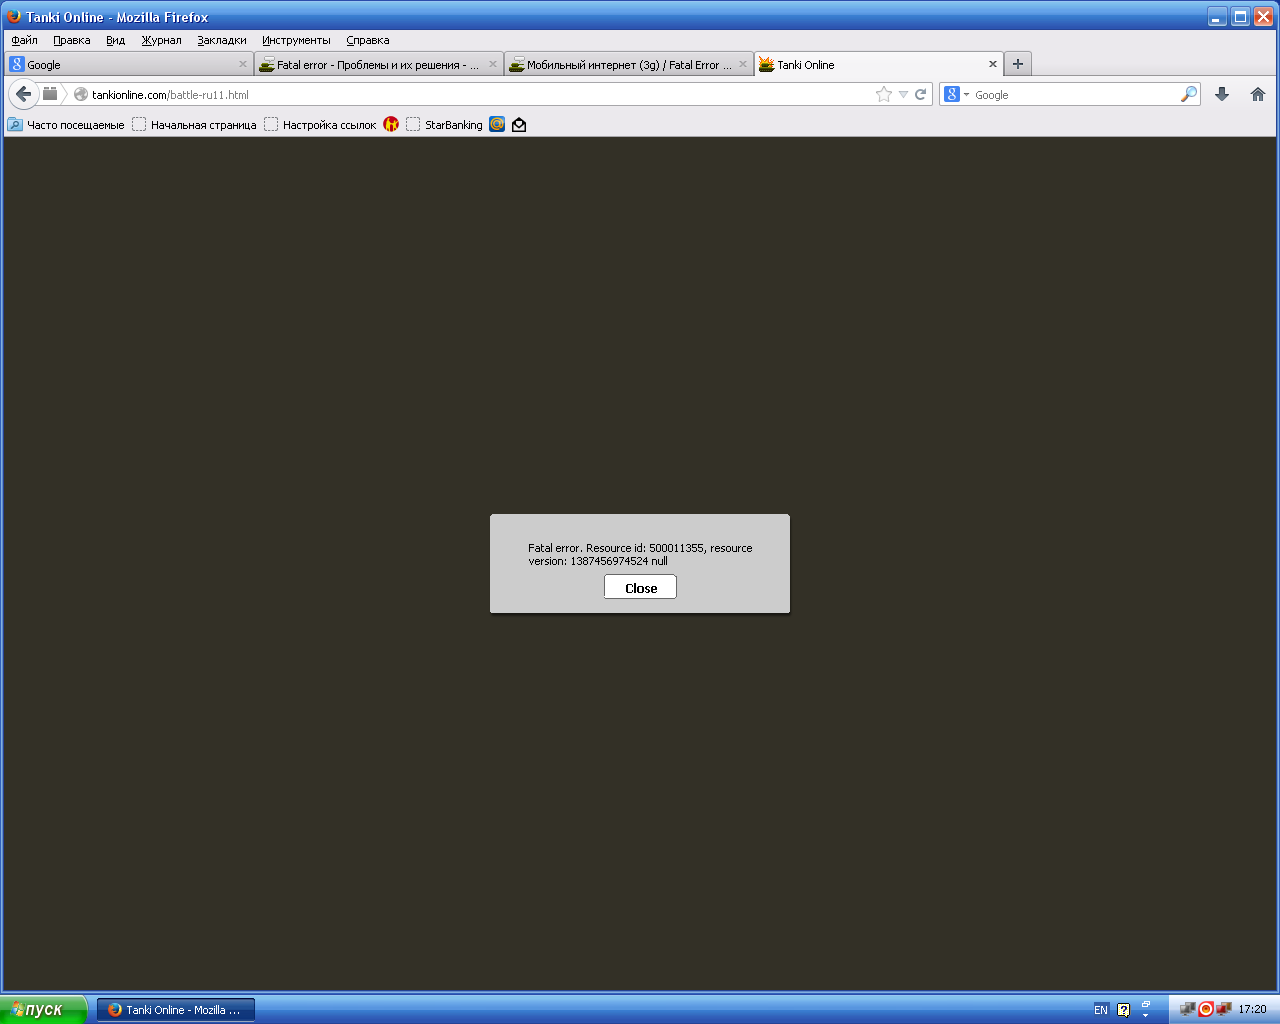
Task: Click the red network computers tray icon
Action: pos(1223,1009)
